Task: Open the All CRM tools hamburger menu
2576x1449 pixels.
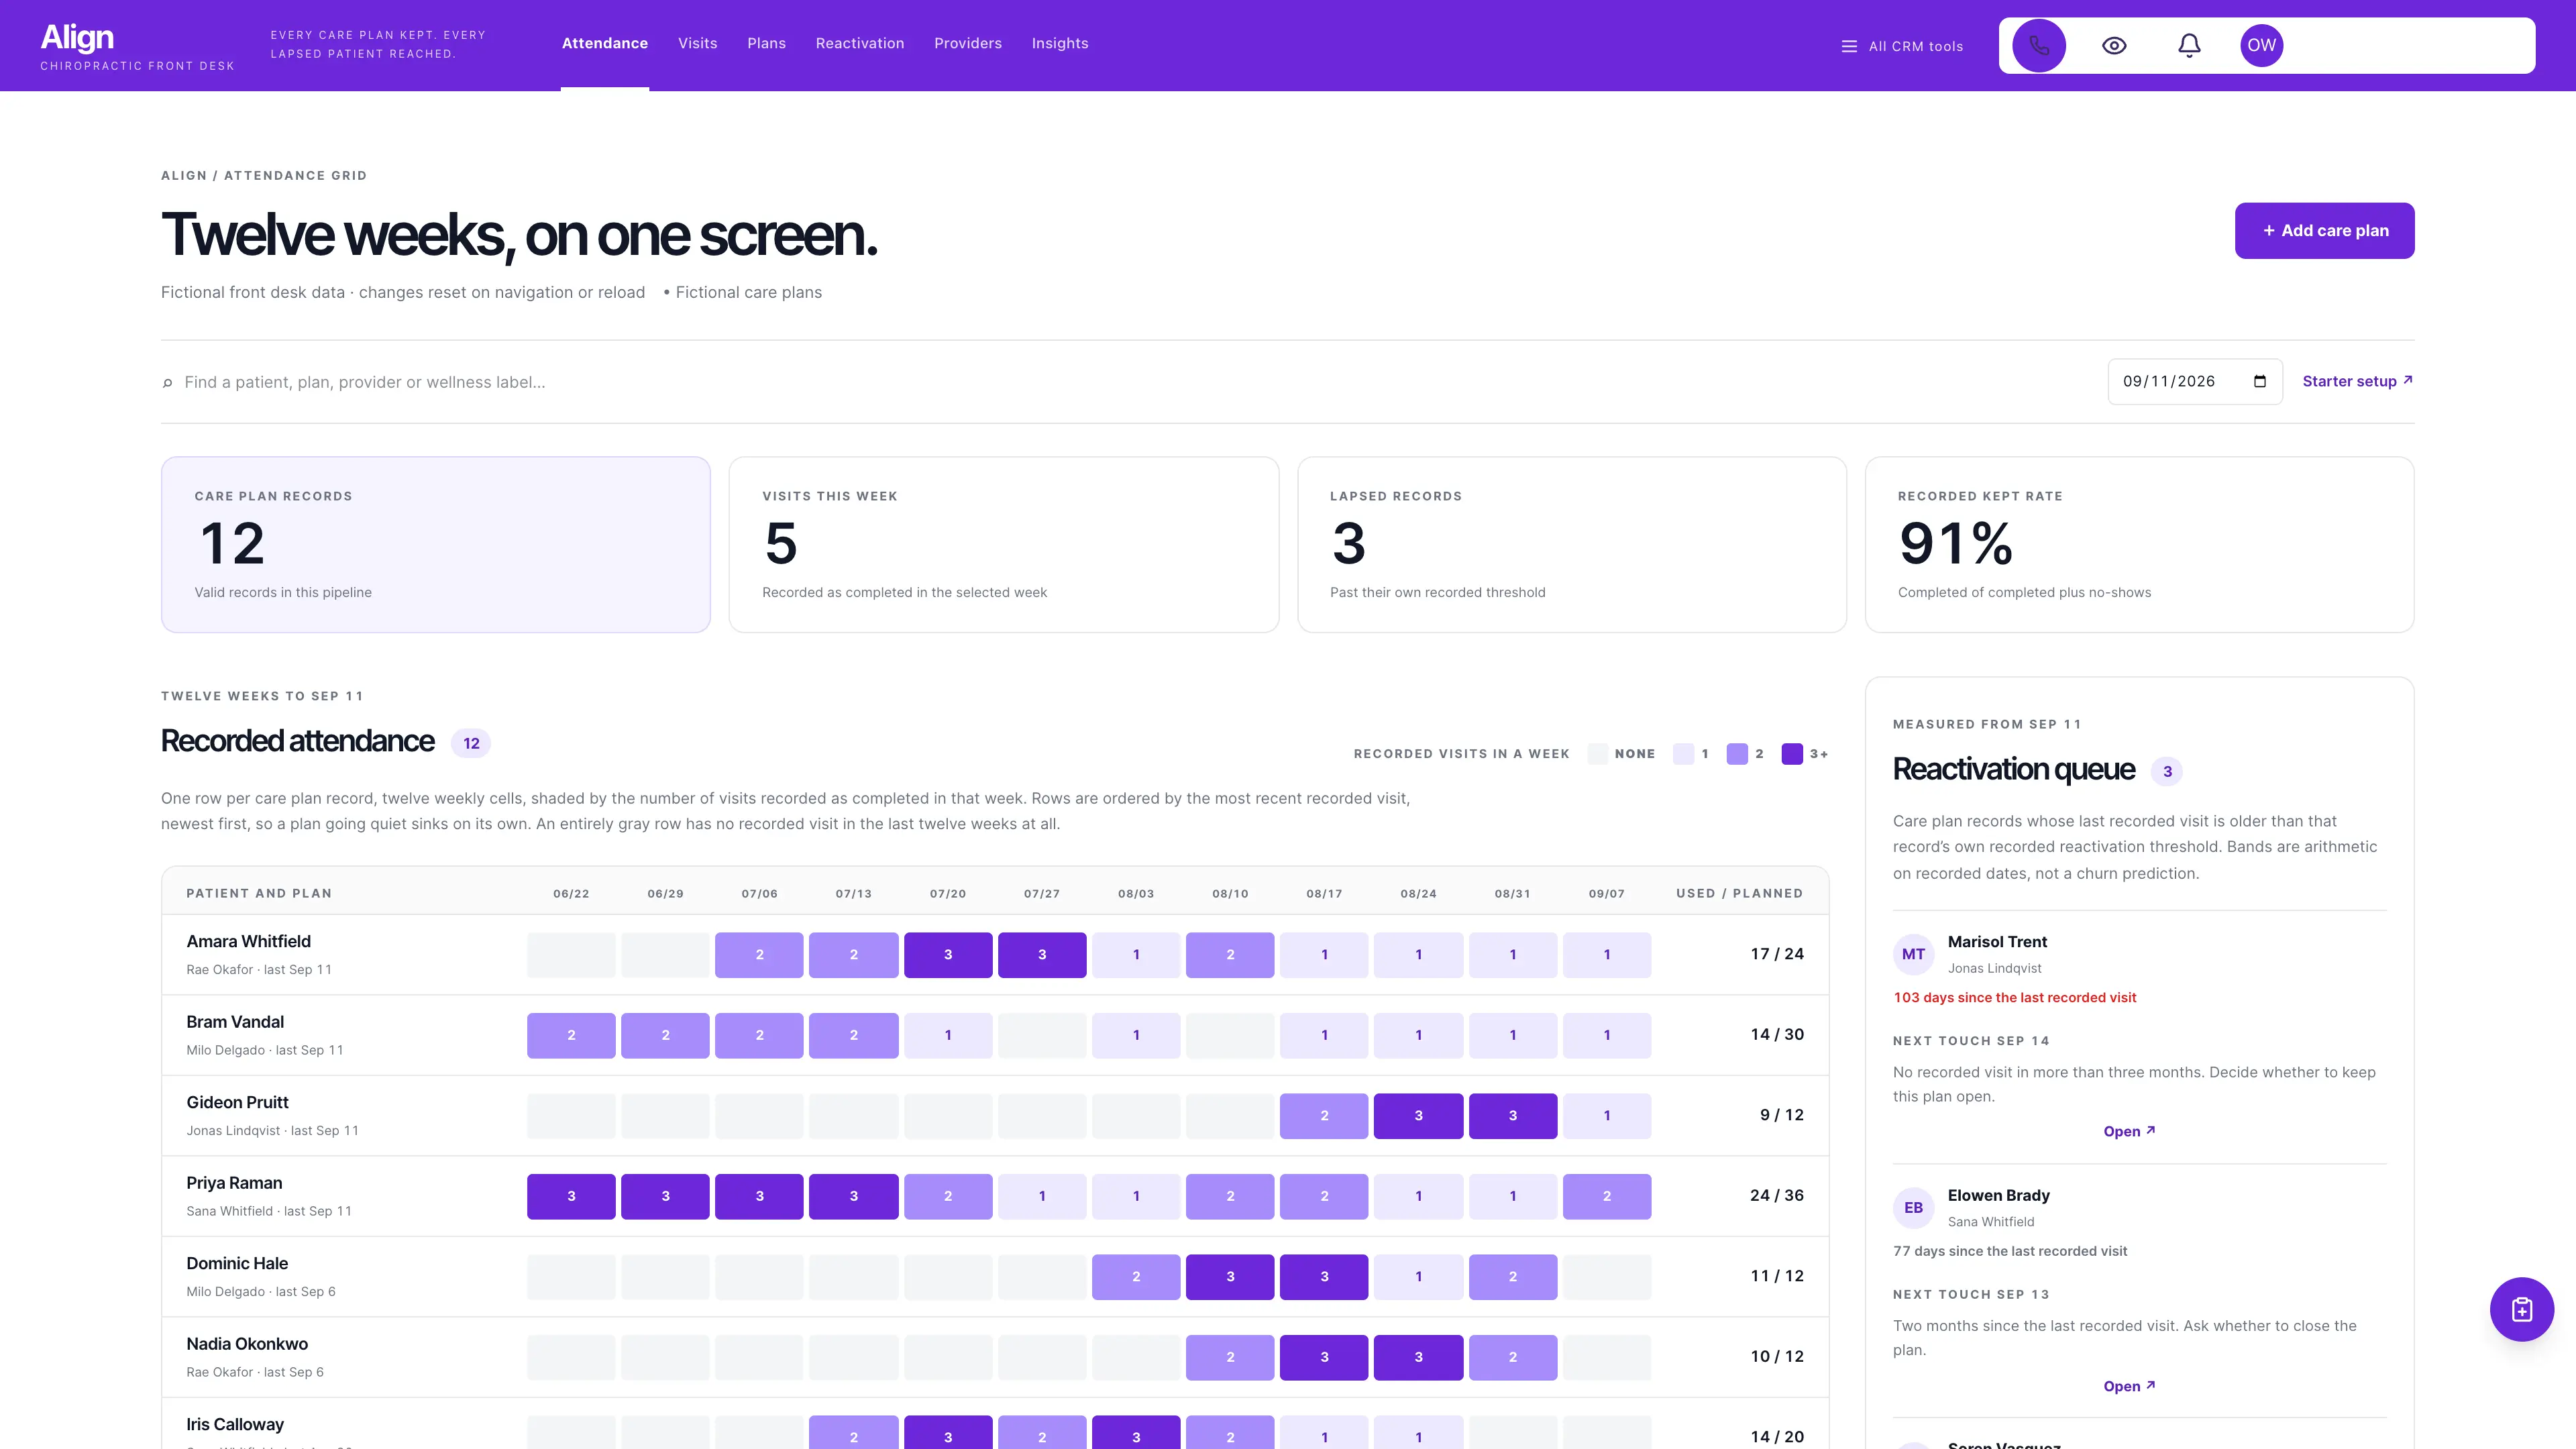Action: point(1902,46)
